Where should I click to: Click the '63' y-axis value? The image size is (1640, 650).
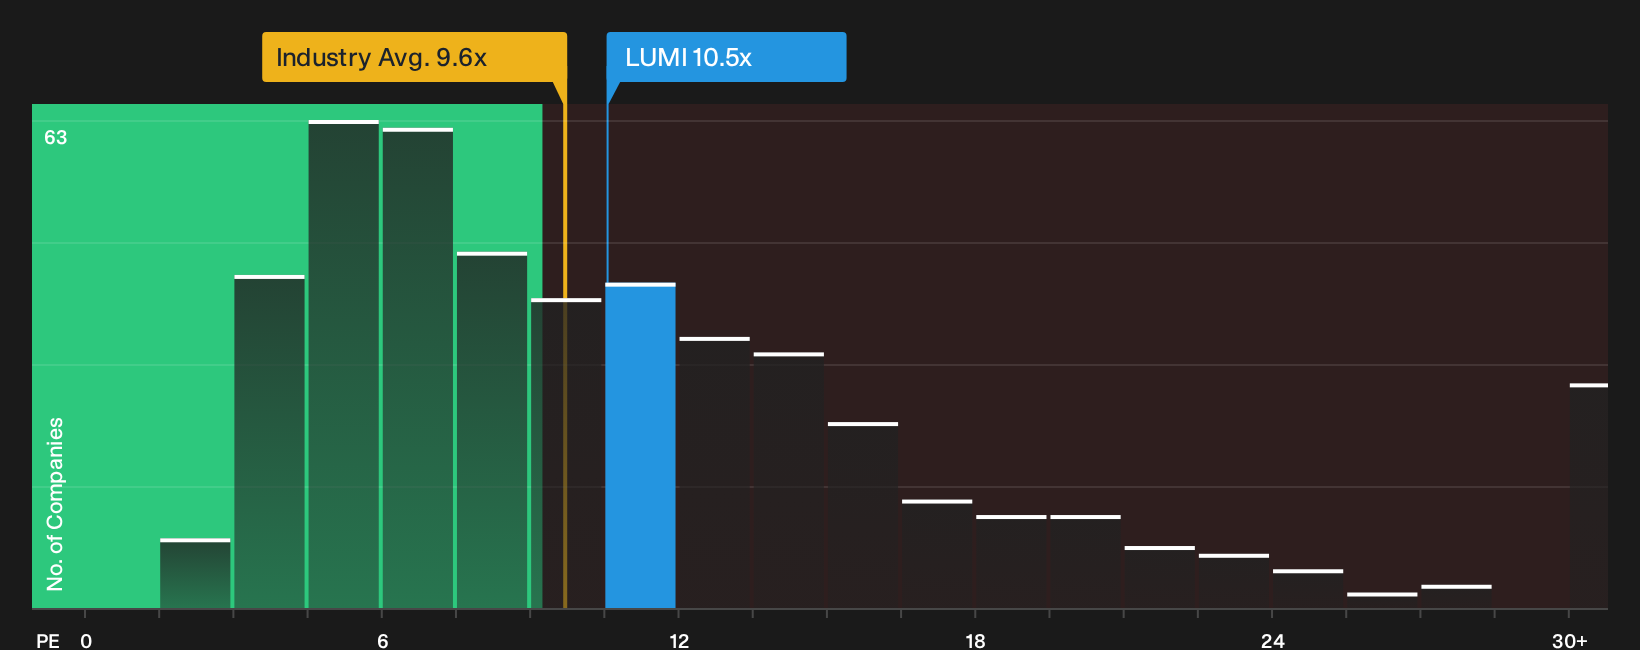tap(56, 138)
